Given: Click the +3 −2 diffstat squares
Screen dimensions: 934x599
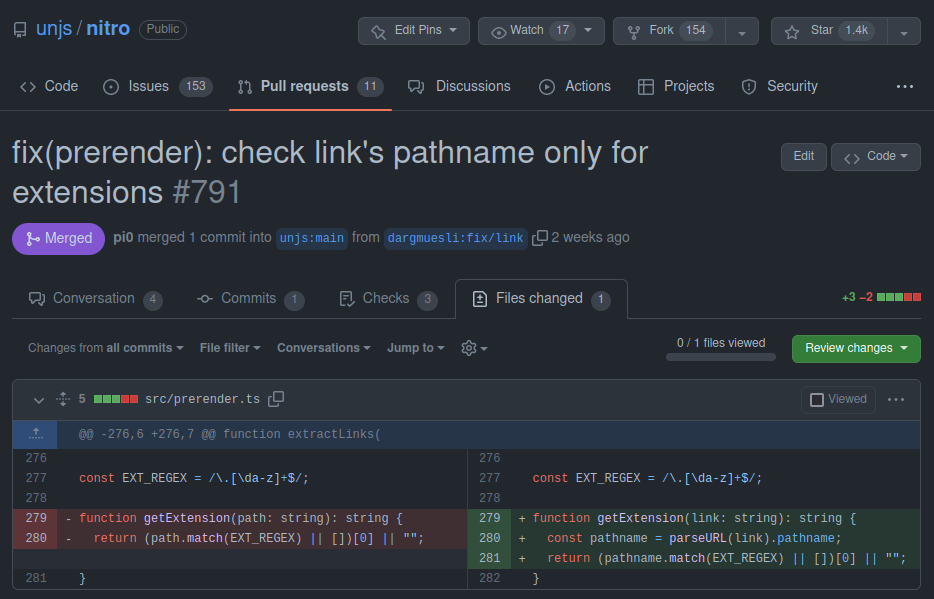Looking at the screenshot, I should pos(898,297).
